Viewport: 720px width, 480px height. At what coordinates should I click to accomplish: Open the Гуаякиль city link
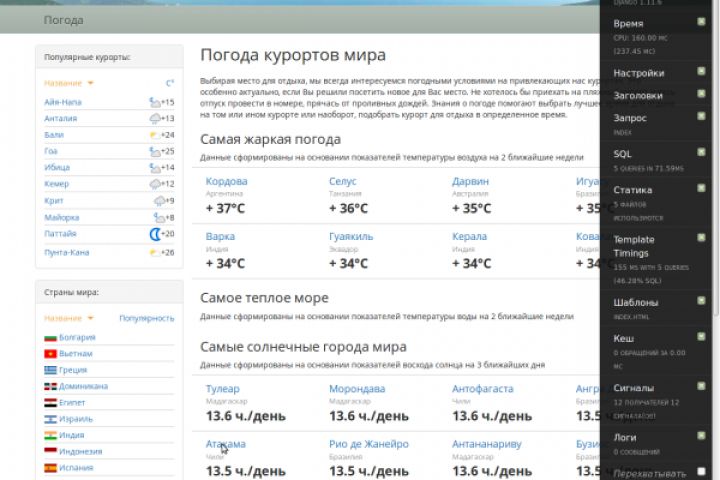coord(351,237)
